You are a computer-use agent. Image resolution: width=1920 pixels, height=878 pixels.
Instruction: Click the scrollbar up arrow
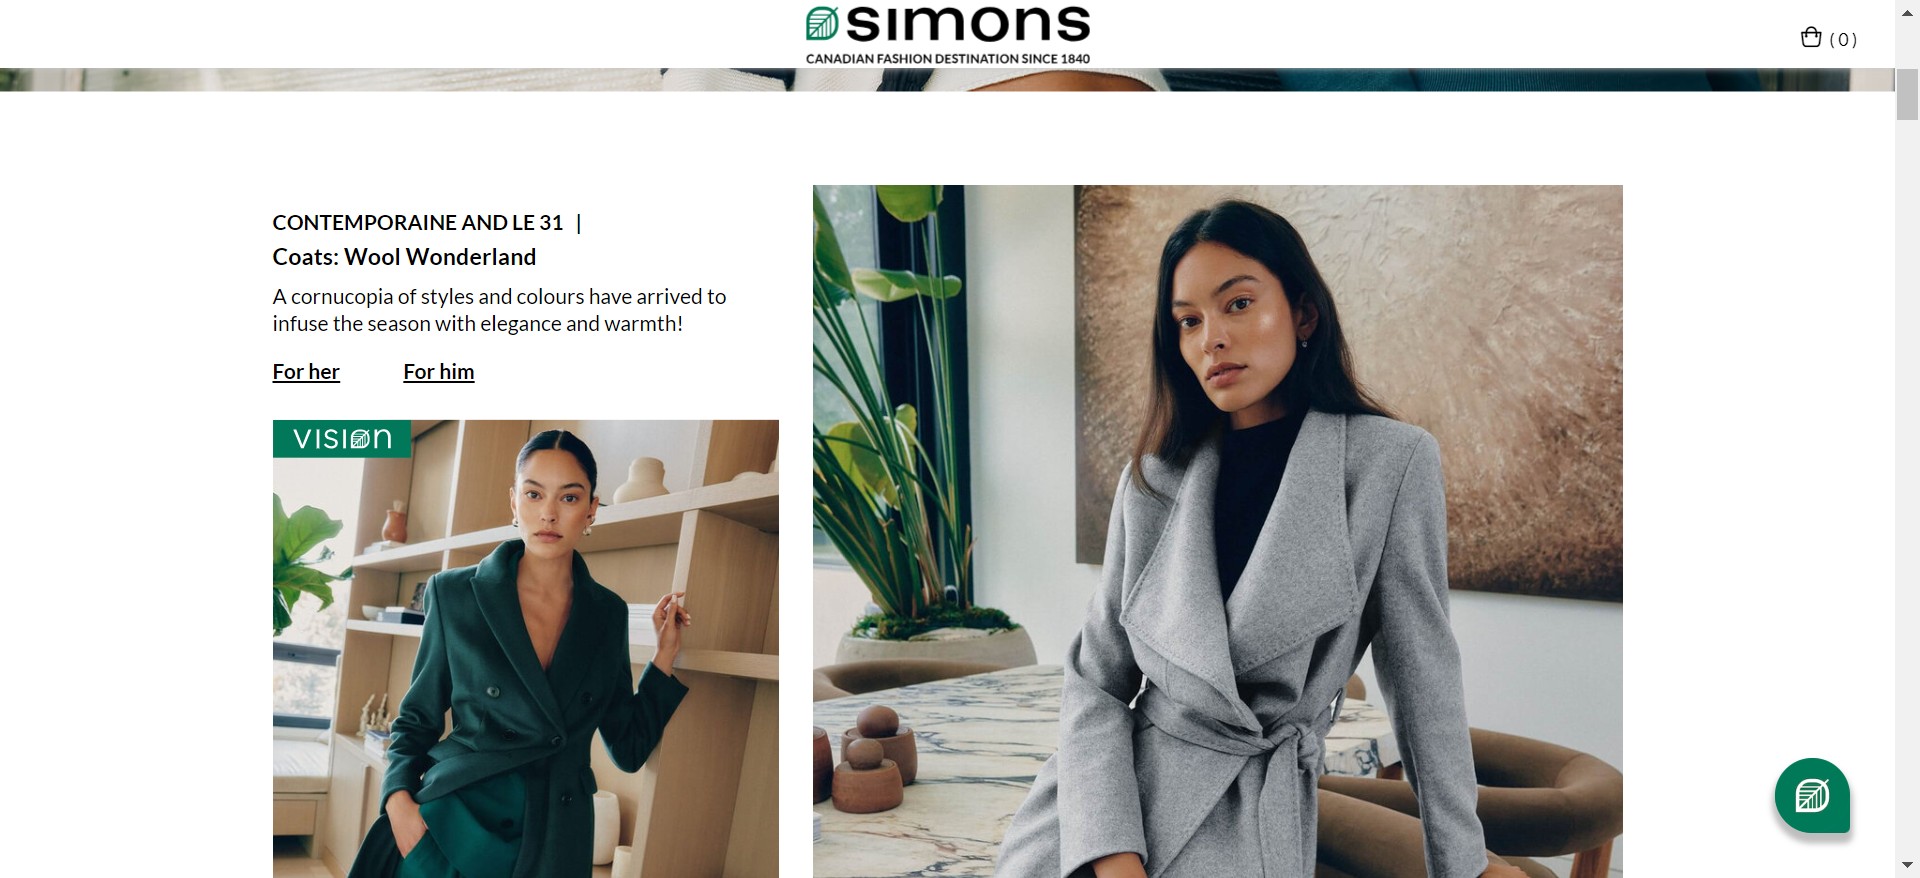coord(1907,9)
